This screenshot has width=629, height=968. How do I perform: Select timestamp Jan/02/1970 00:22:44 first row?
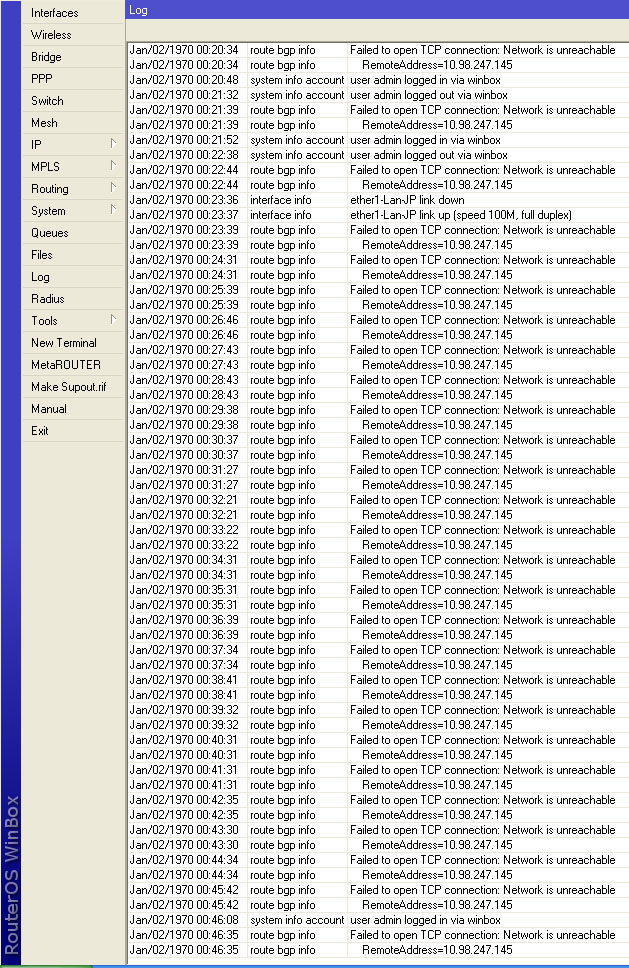pyautogui.click(x=184, y=170)
